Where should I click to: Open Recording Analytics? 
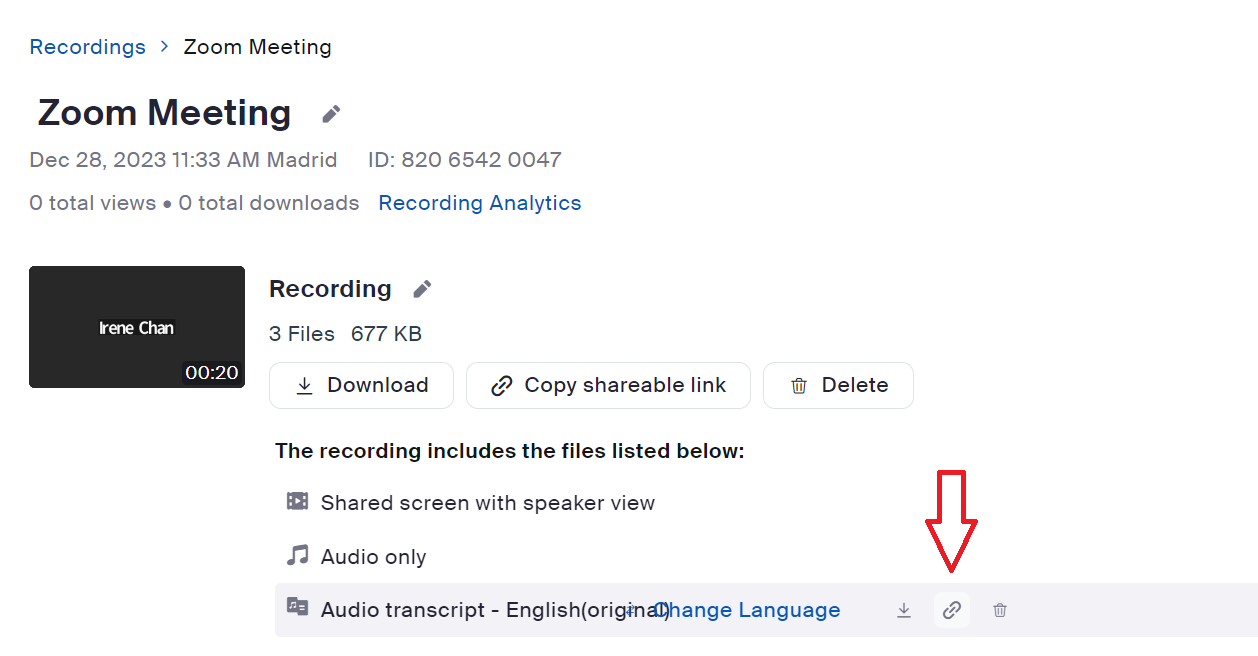coord(480,203)
